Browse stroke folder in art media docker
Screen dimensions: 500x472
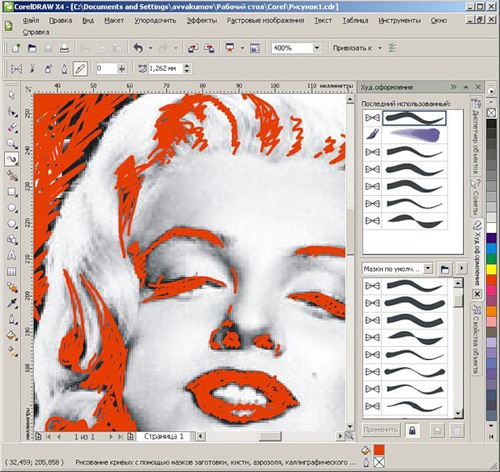click(x=444, y=269)
